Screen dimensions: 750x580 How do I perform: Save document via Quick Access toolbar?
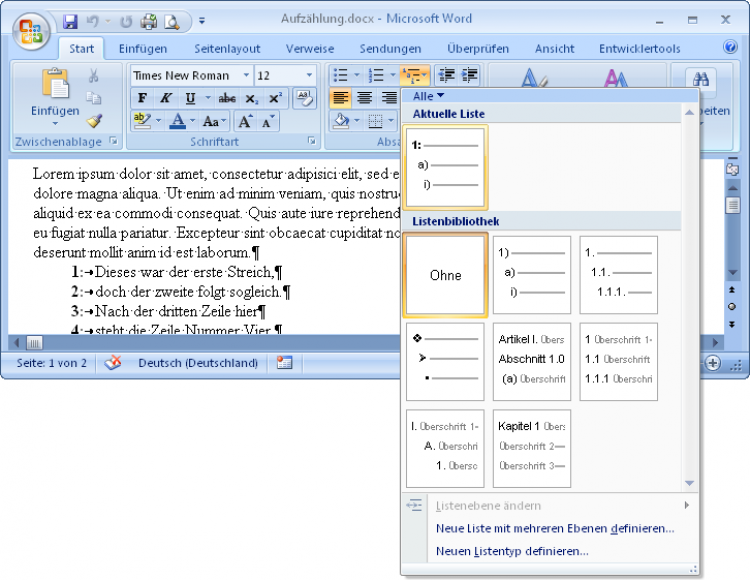click(70, 21)
